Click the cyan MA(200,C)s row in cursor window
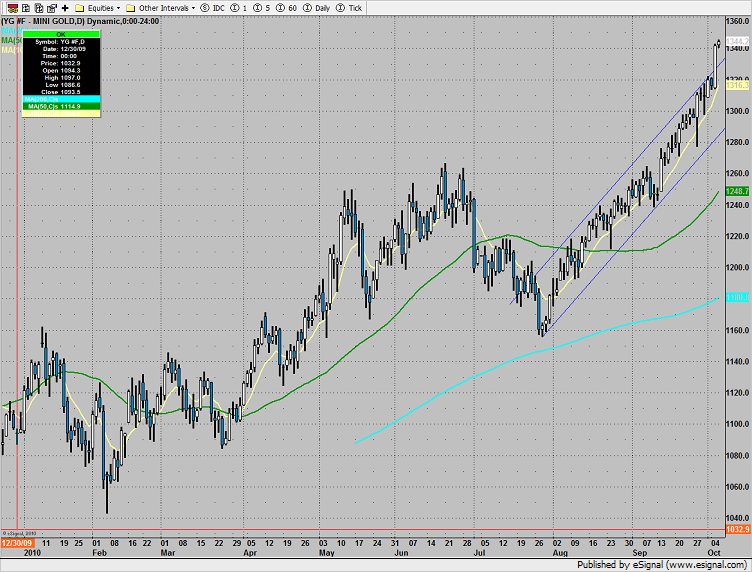The height and width of the screenshot is (572, 752). [61, 99]
